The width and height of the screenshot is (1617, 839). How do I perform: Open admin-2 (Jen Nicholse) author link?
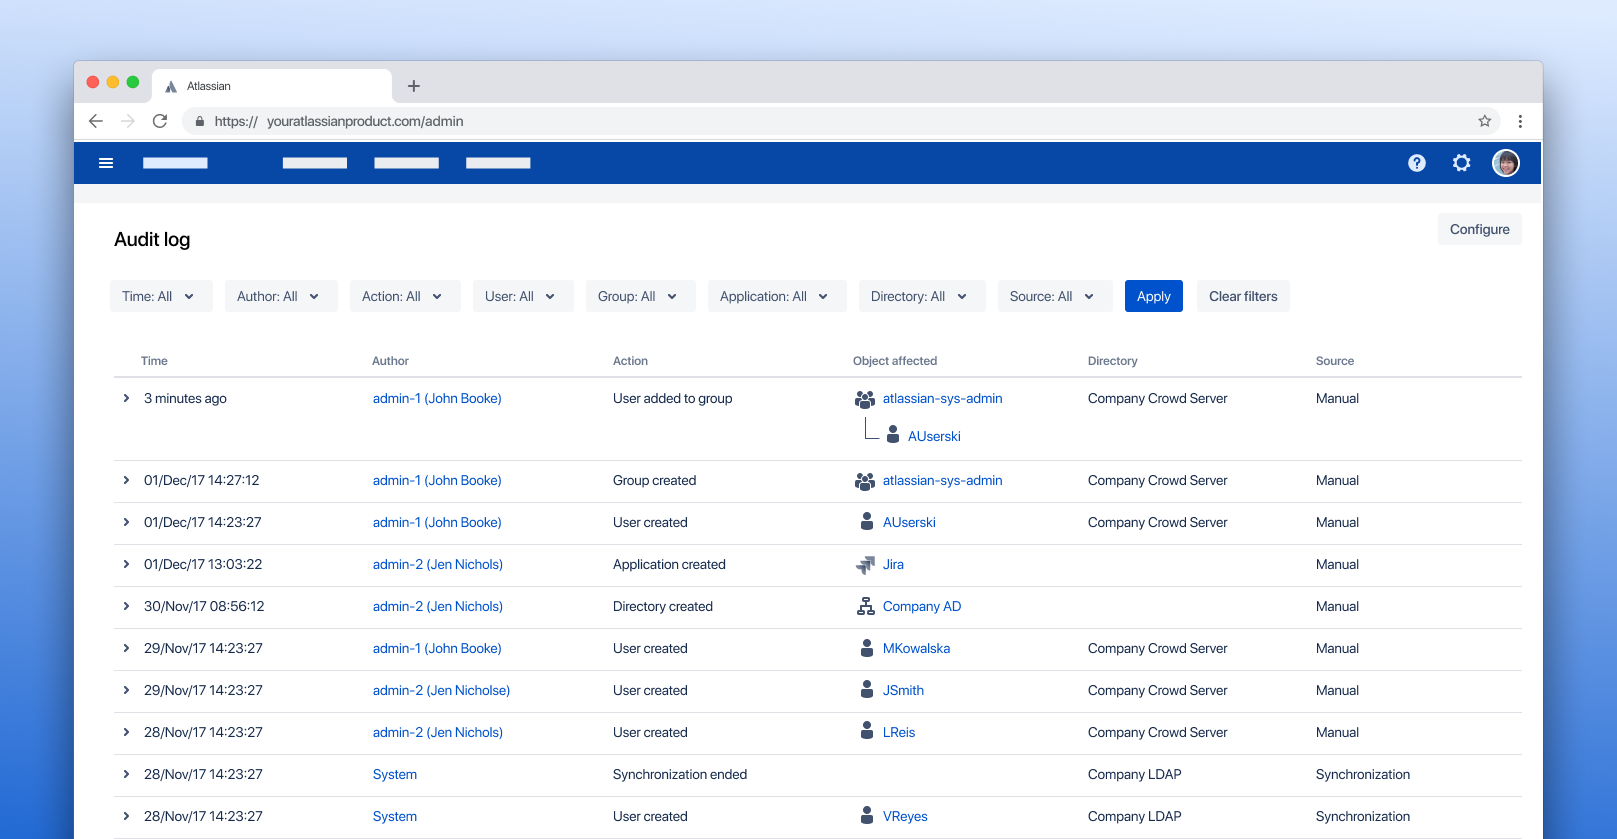441,690
